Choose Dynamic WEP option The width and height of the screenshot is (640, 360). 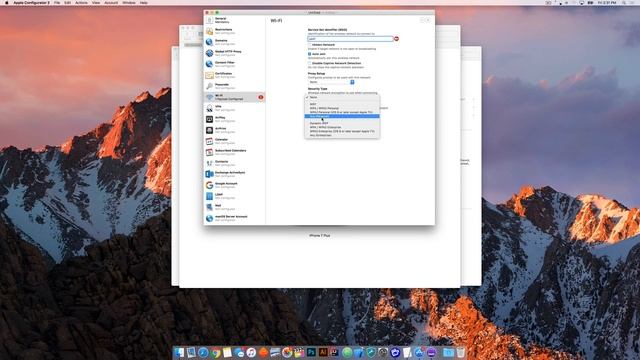[342, 123]
